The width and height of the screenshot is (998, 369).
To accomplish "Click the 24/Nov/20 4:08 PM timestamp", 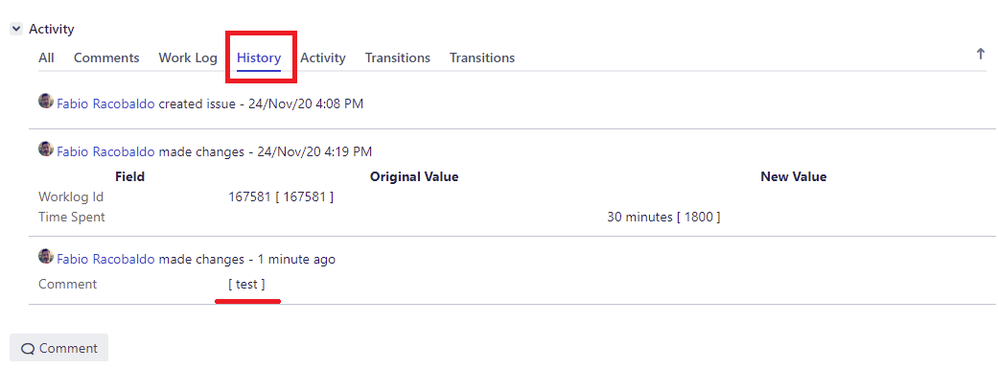I will [x=311, y=104].
